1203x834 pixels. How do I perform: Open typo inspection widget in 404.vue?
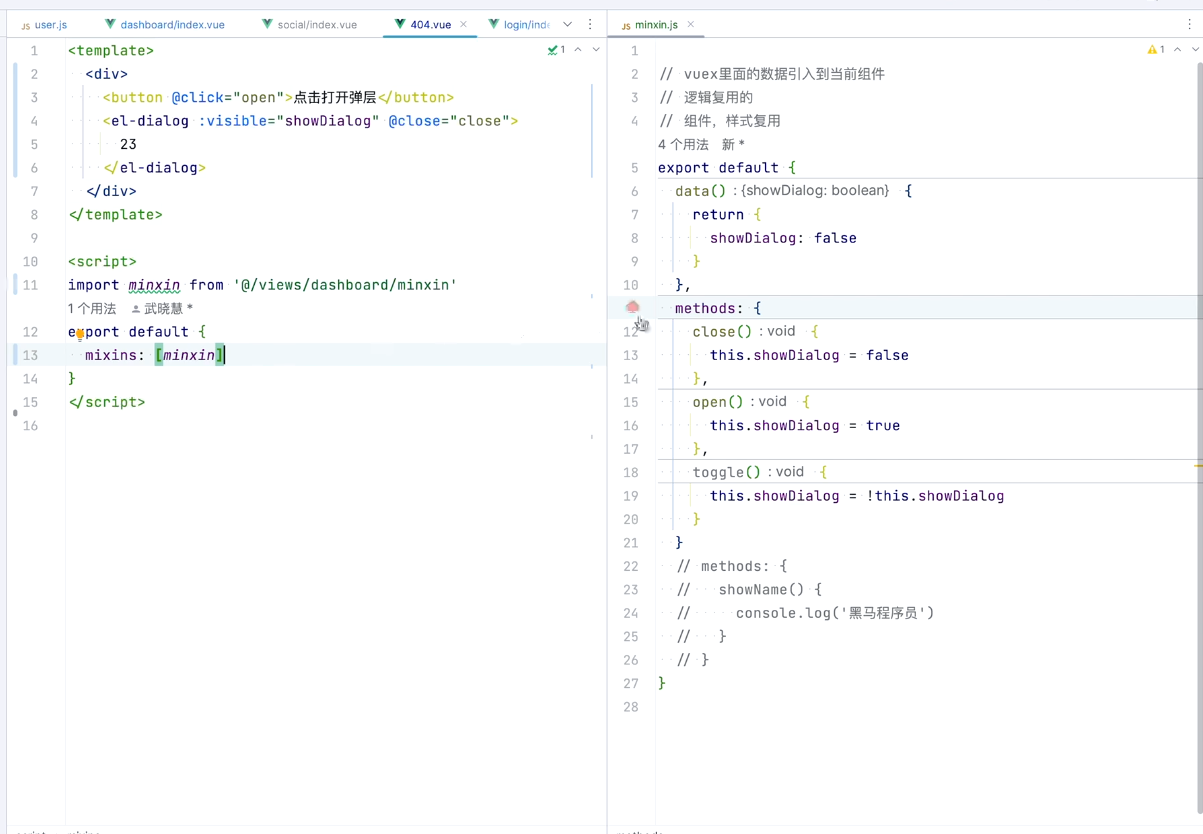click(x=556, y=49)
